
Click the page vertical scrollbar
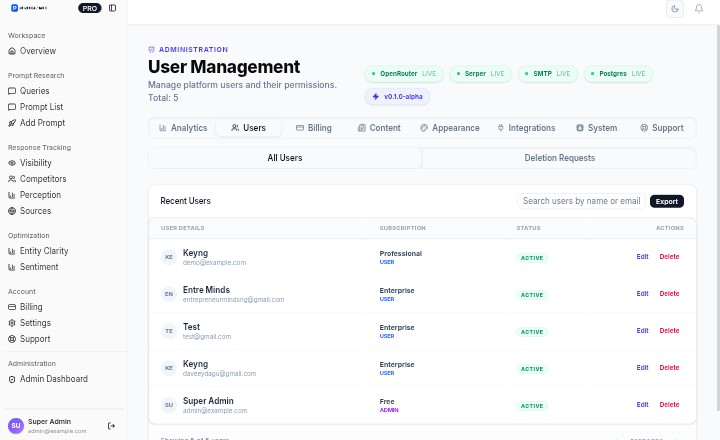coord(718,218)
